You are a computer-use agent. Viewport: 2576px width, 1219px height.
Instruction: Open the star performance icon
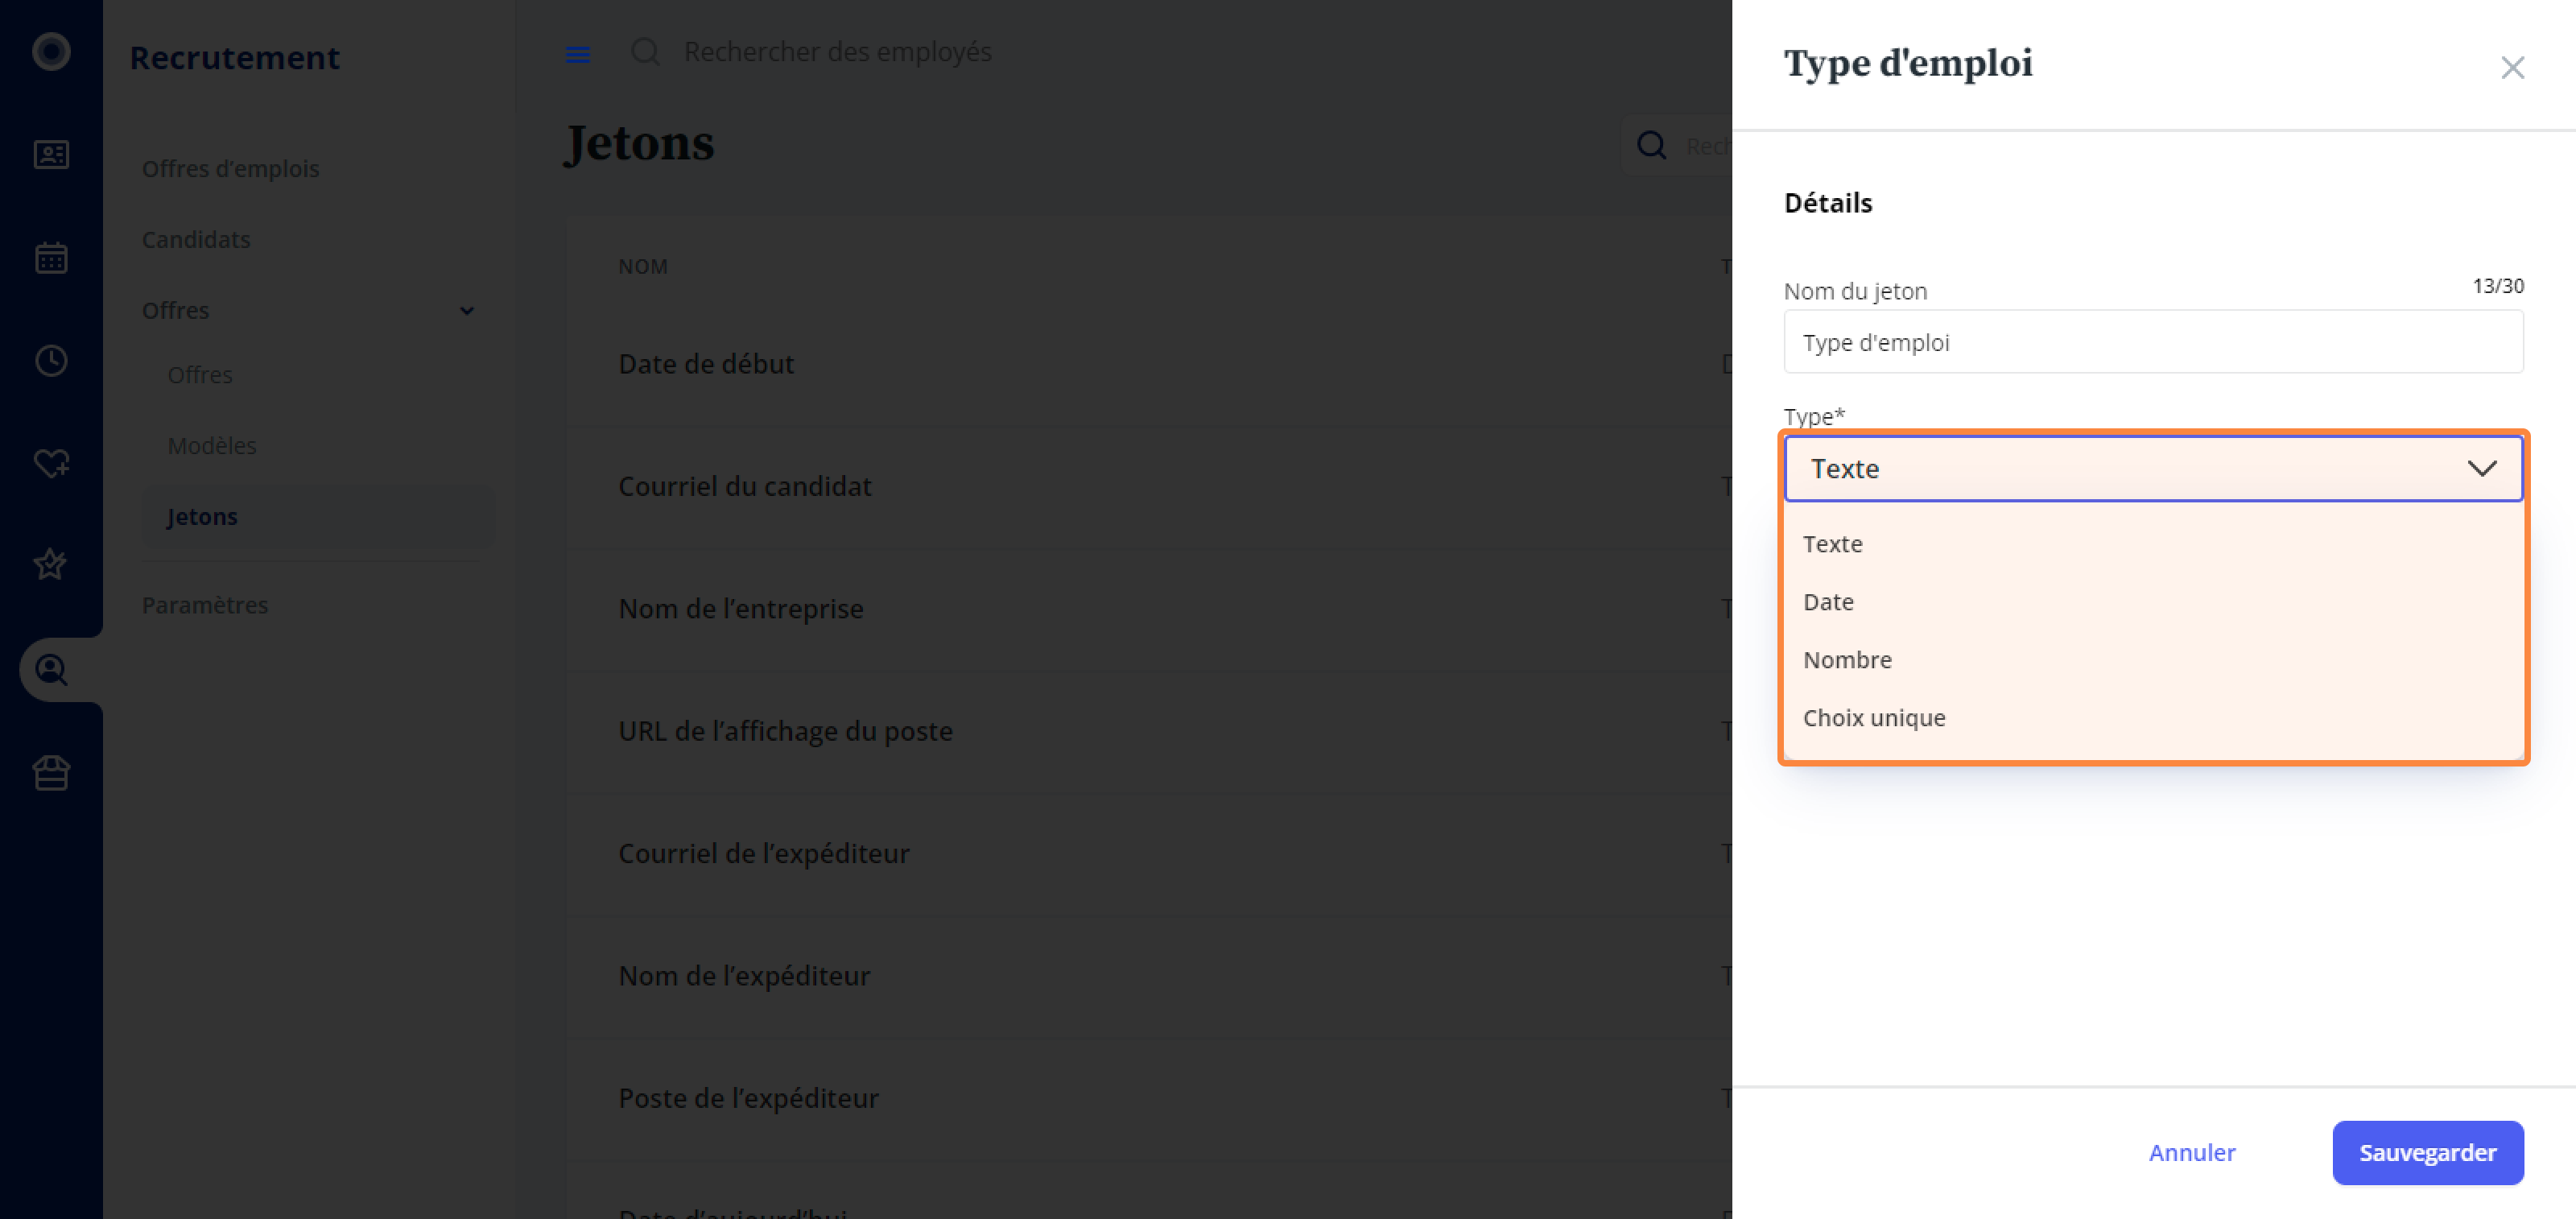coord(51,565)
